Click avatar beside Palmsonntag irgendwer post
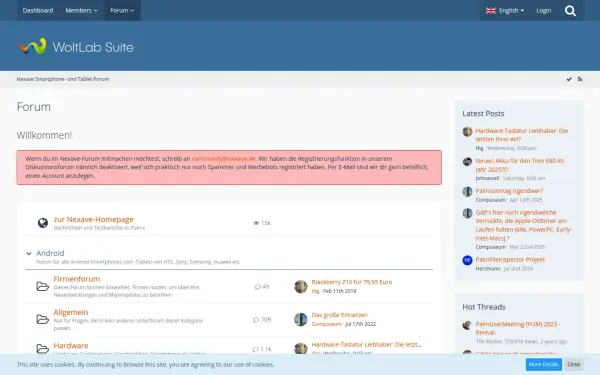This screenshot has height=375, width=600. 467,191
